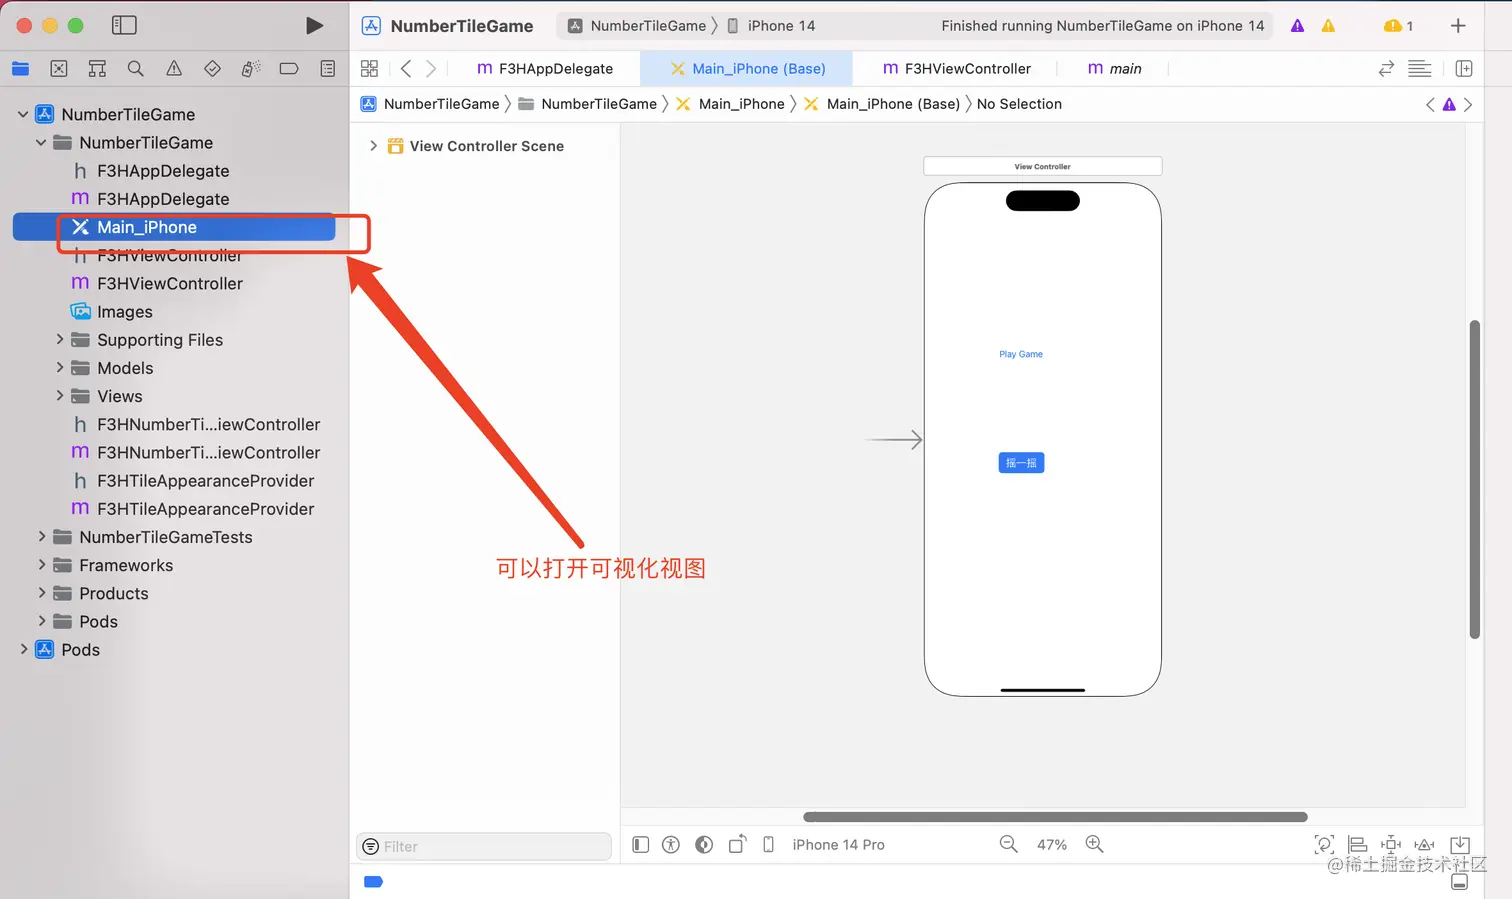Viewport: 1512px width, 899px height.
Task: Collapse the NumberTileGame group folder
Action: point(41,142)
